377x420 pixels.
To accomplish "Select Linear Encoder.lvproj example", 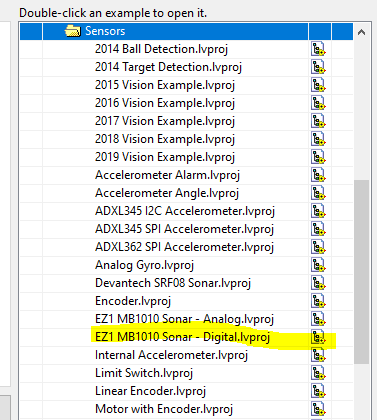I will point(150,391).
